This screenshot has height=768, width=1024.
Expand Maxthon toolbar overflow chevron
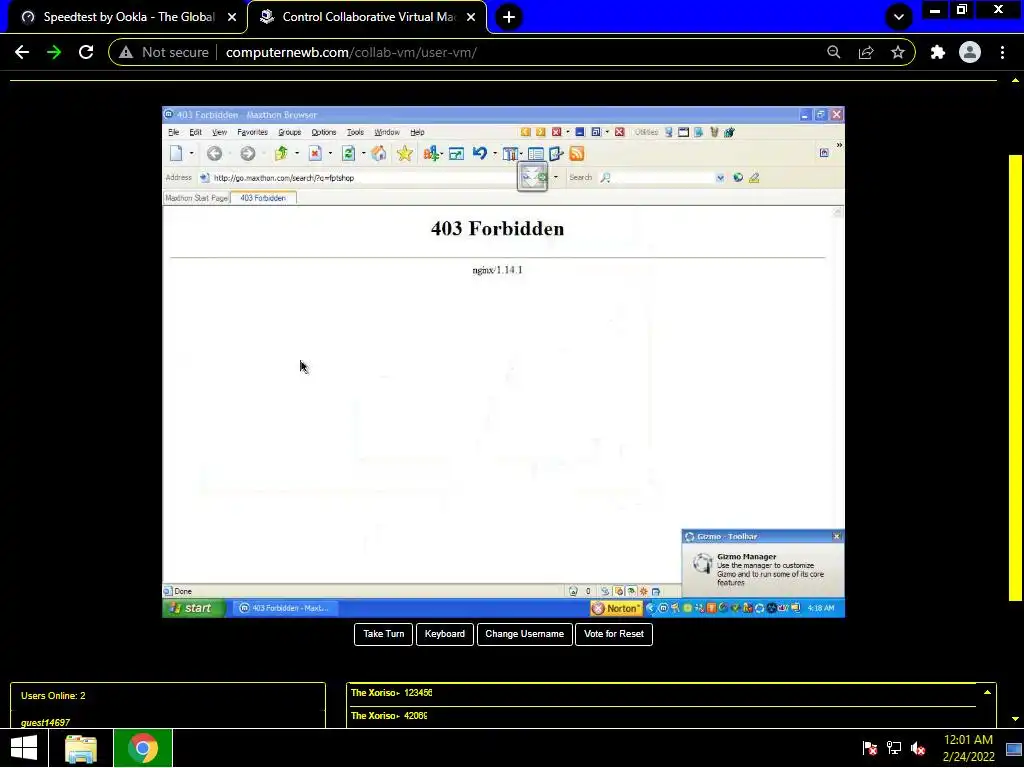pyautogui.click(x=839, y=146)
